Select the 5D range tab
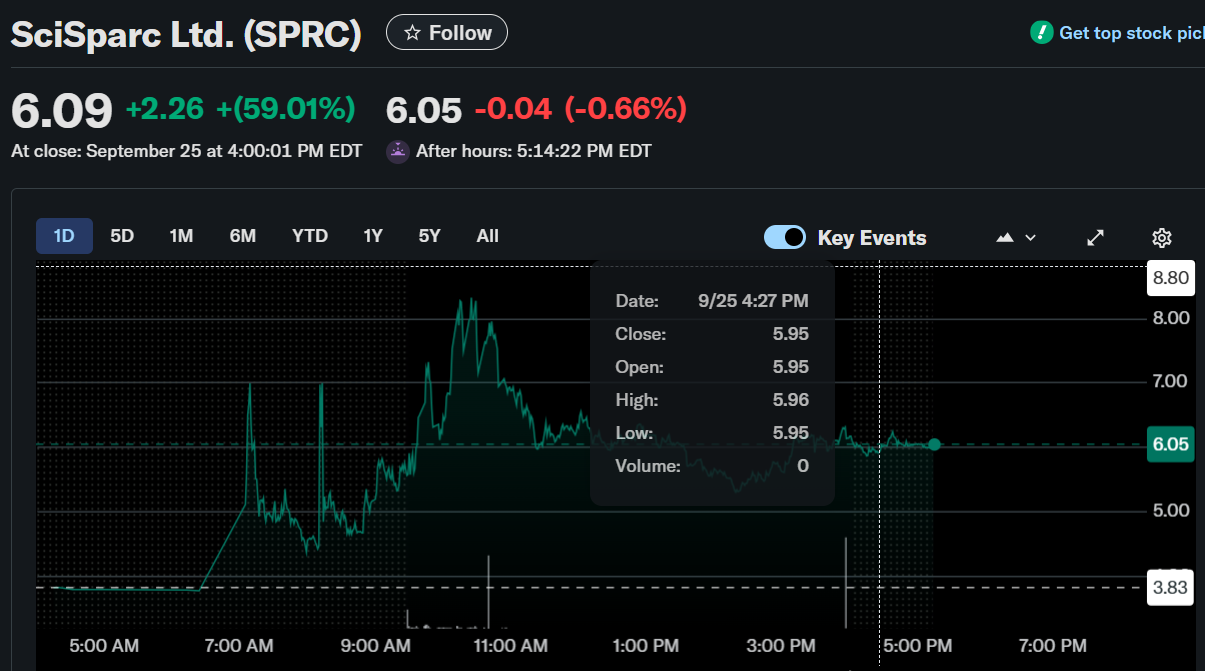Viewport: 1205px width, 671px height. 122,236
